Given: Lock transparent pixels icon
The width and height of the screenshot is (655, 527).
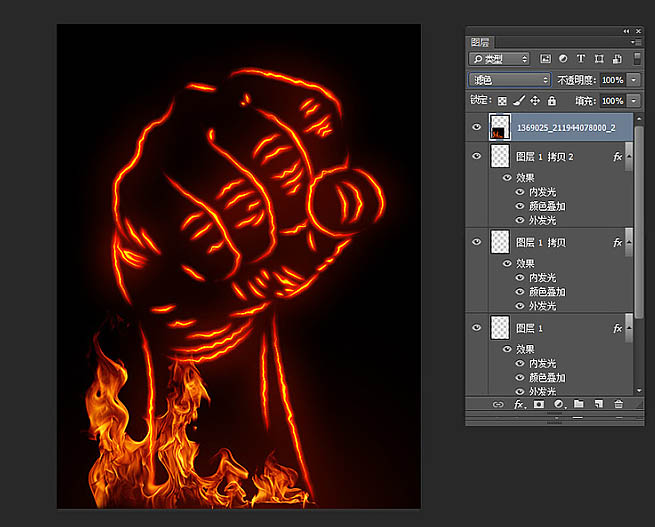Looking at the screenshot, I should tap(502, 101).
